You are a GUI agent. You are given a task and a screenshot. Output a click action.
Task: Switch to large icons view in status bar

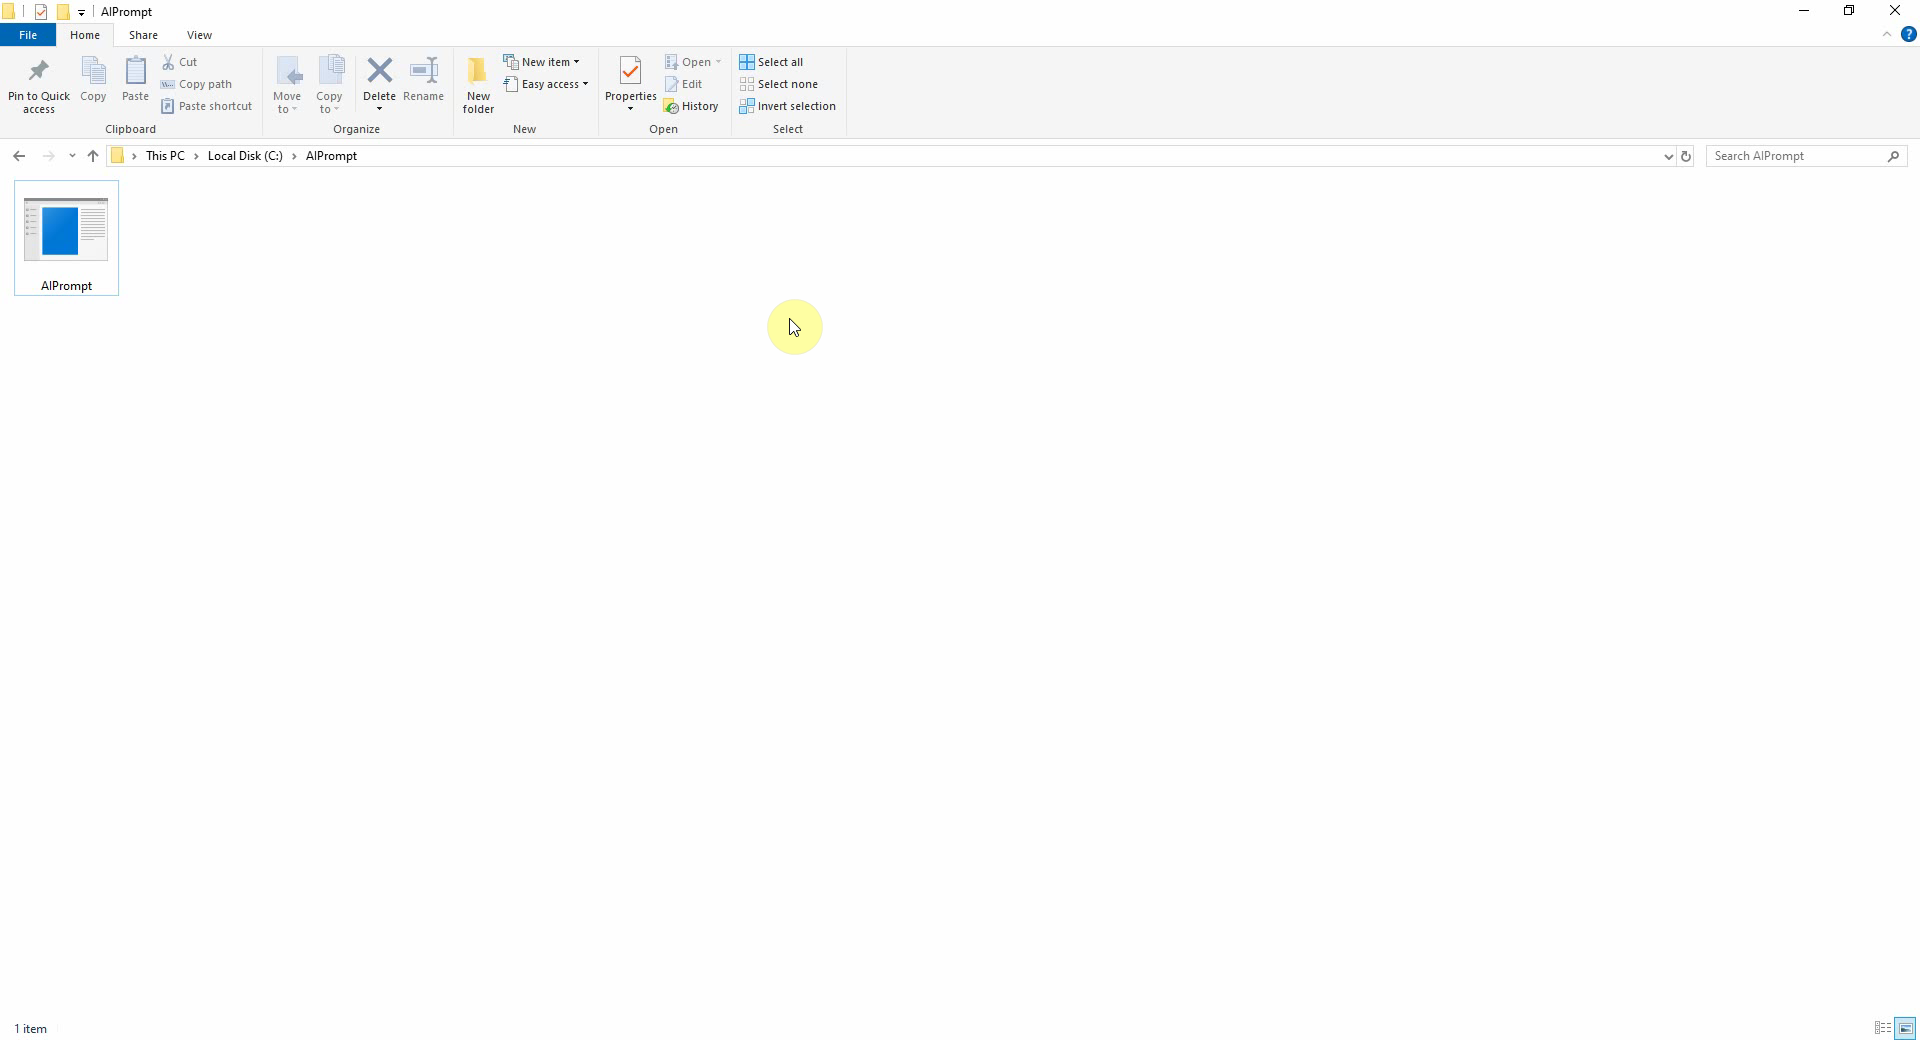coord(1905,1028)
